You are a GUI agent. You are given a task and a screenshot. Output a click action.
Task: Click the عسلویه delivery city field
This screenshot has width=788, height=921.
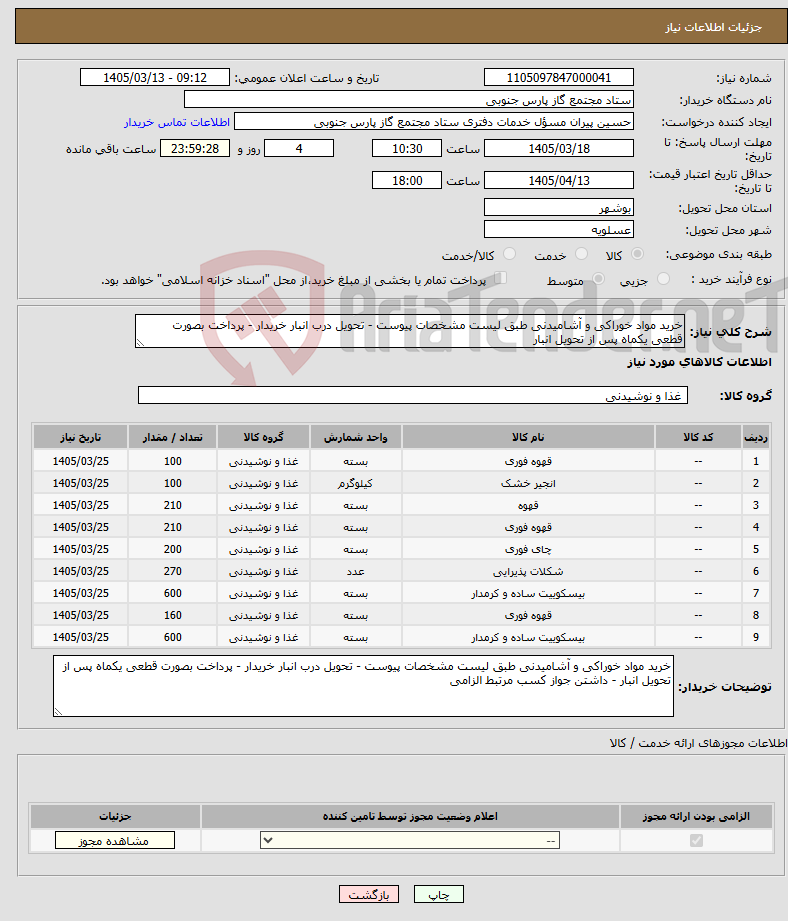tap(558, 230)
